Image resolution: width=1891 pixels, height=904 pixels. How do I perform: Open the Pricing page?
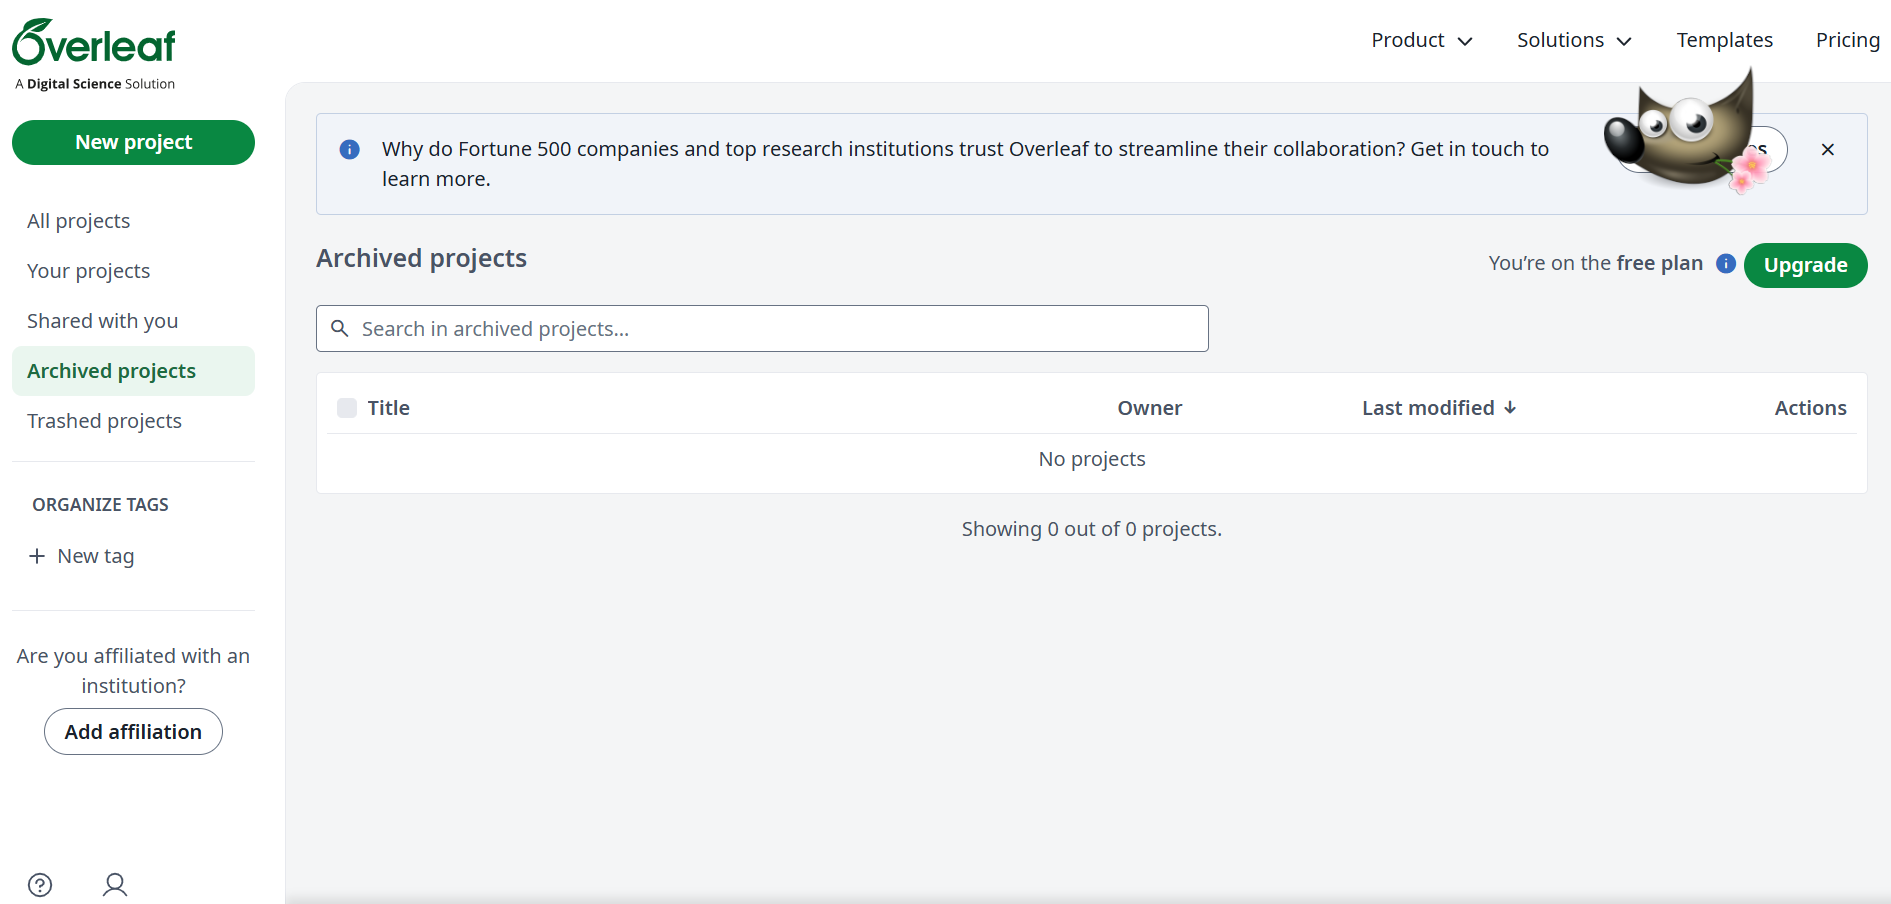(x=1848, y=40)
